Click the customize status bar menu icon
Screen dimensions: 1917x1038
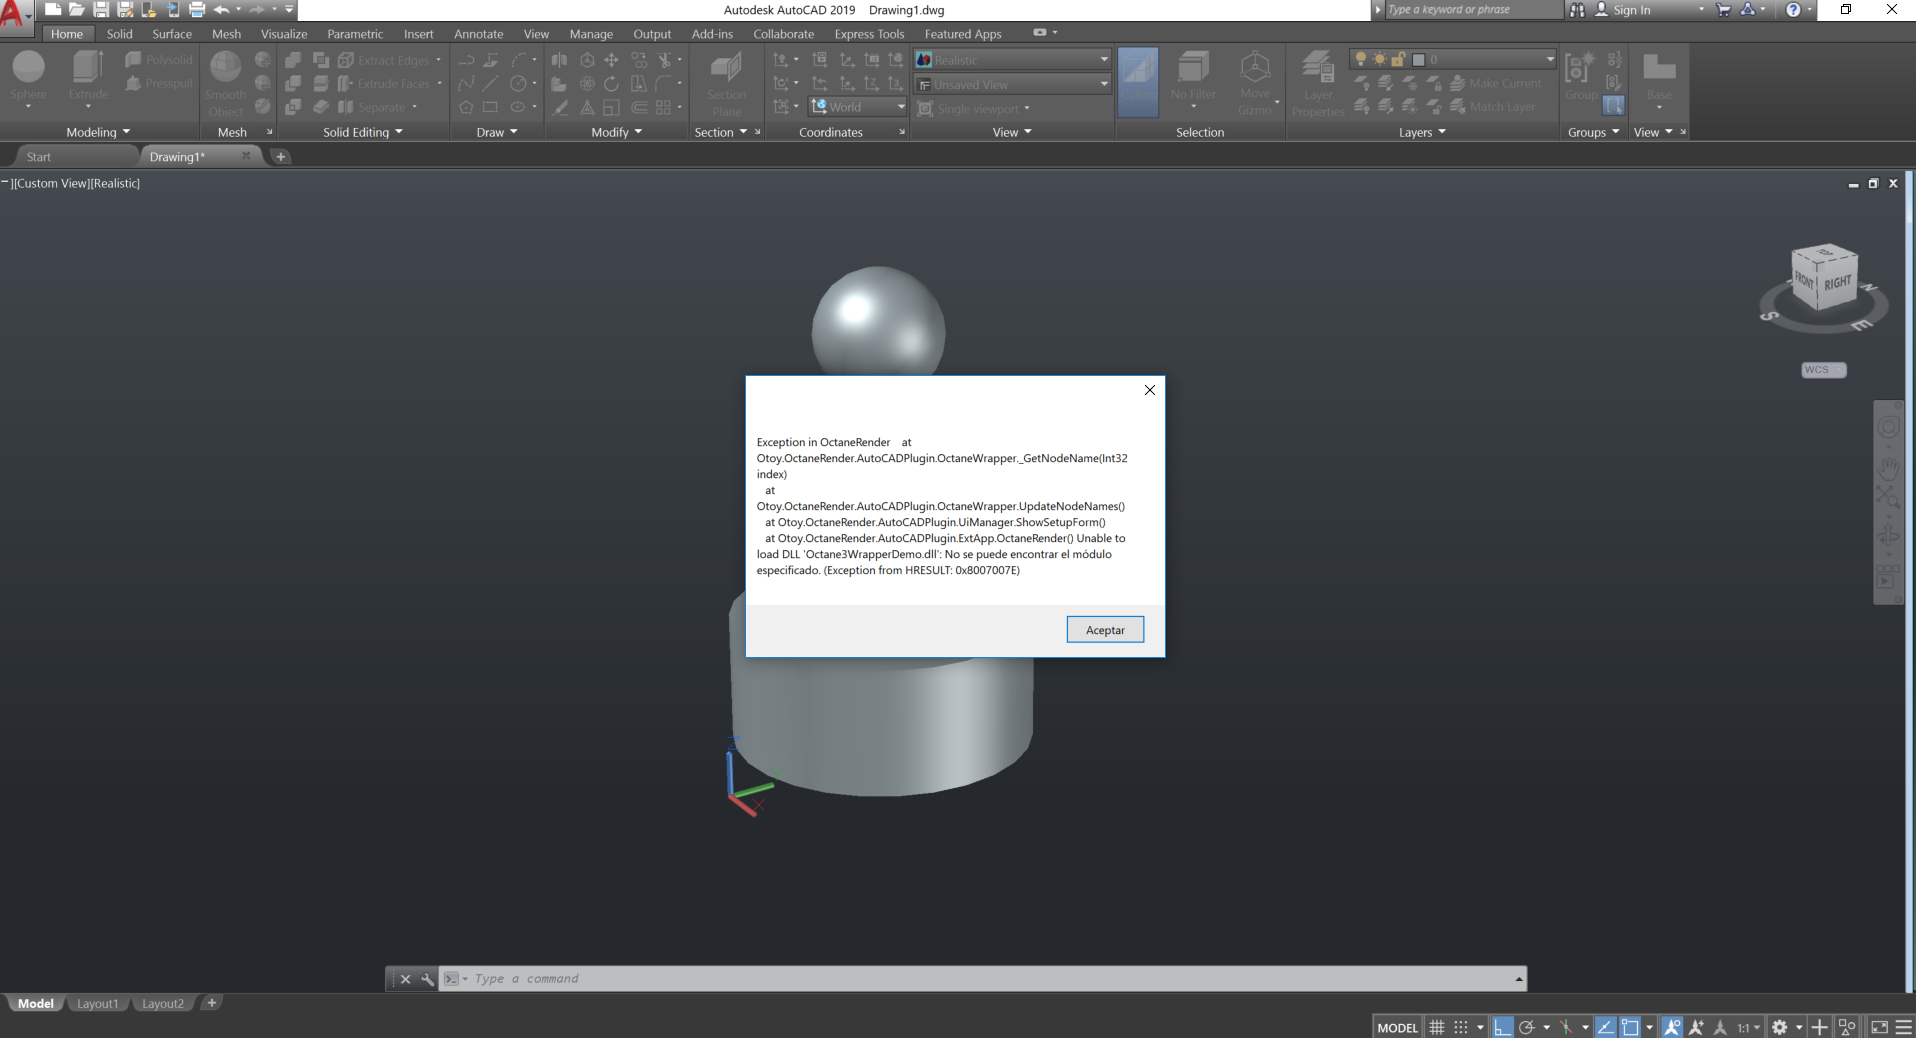tap(1904, 1027)
